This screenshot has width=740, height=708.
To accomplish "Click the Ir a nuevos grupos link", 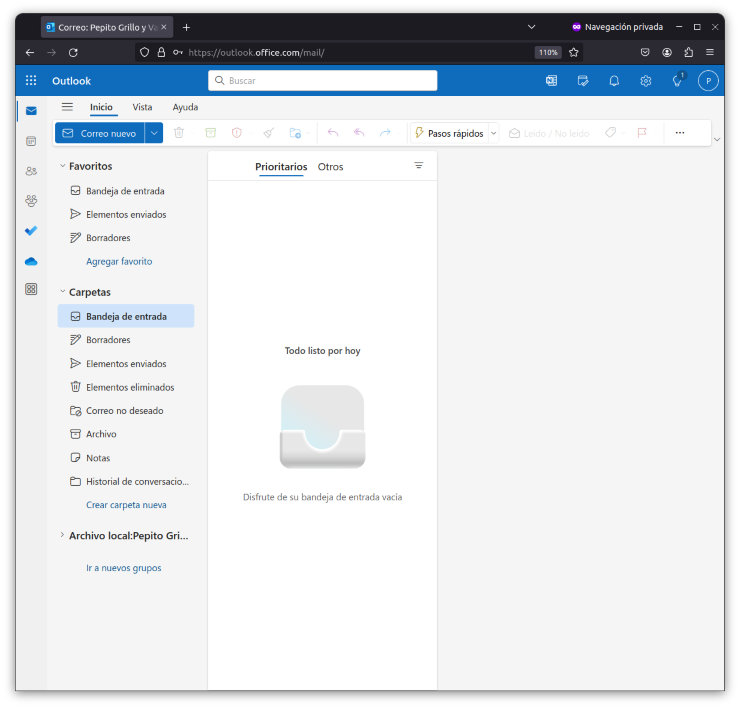I will click(x=124, y=568).
